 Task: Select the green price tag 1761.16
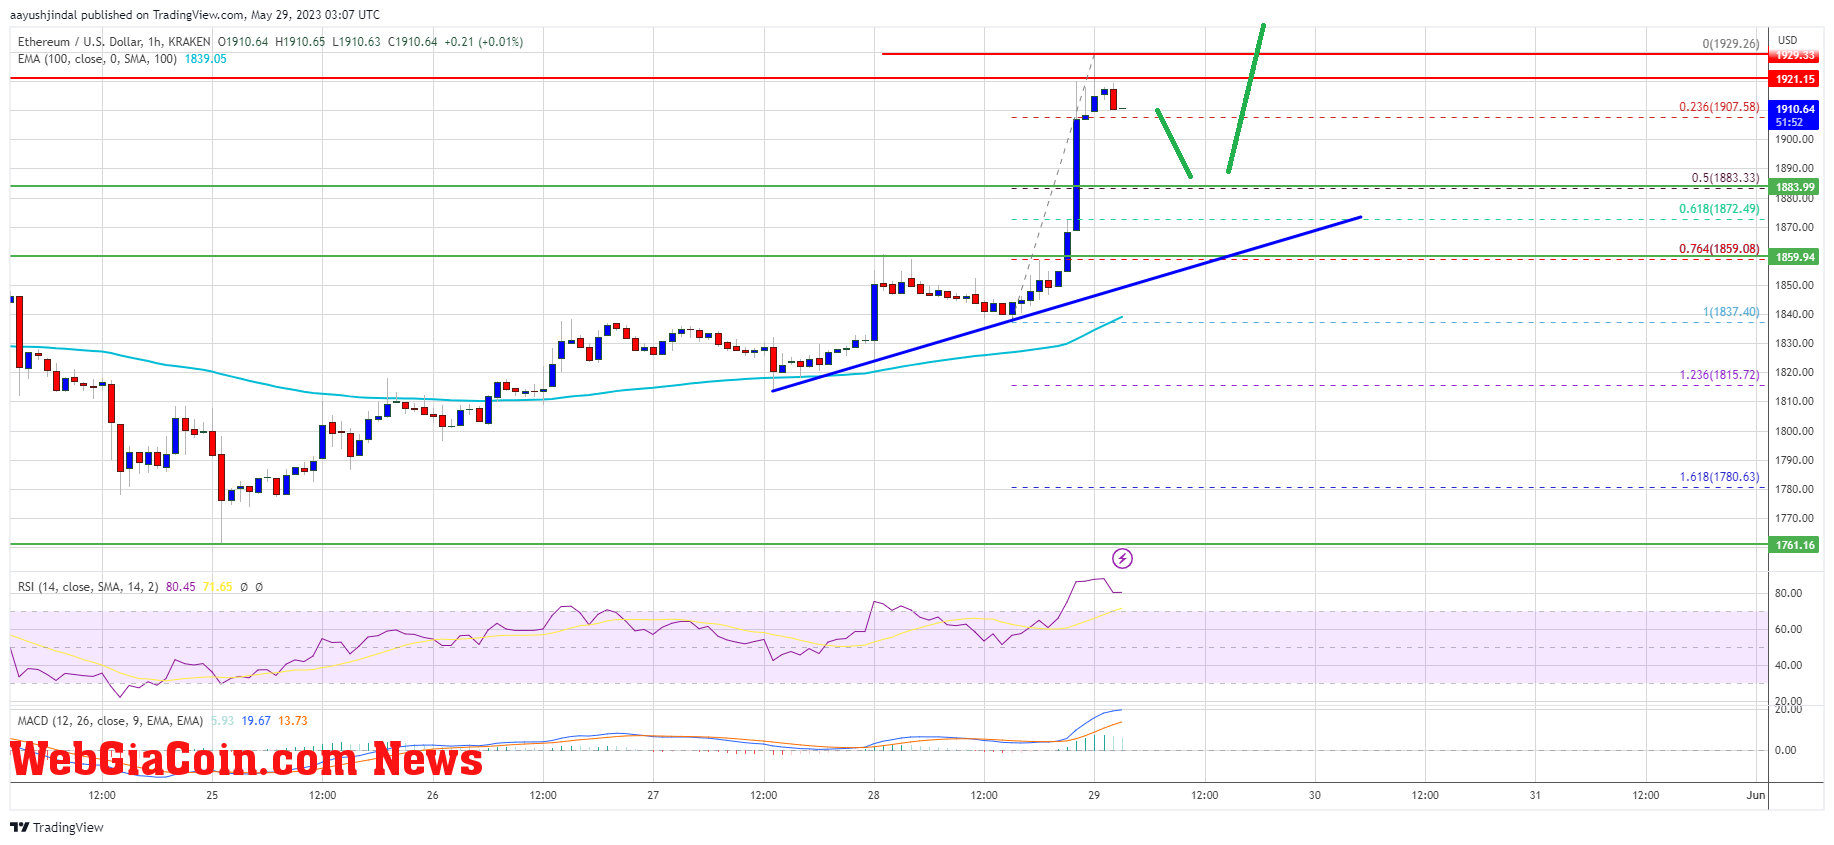point(1795,545)
